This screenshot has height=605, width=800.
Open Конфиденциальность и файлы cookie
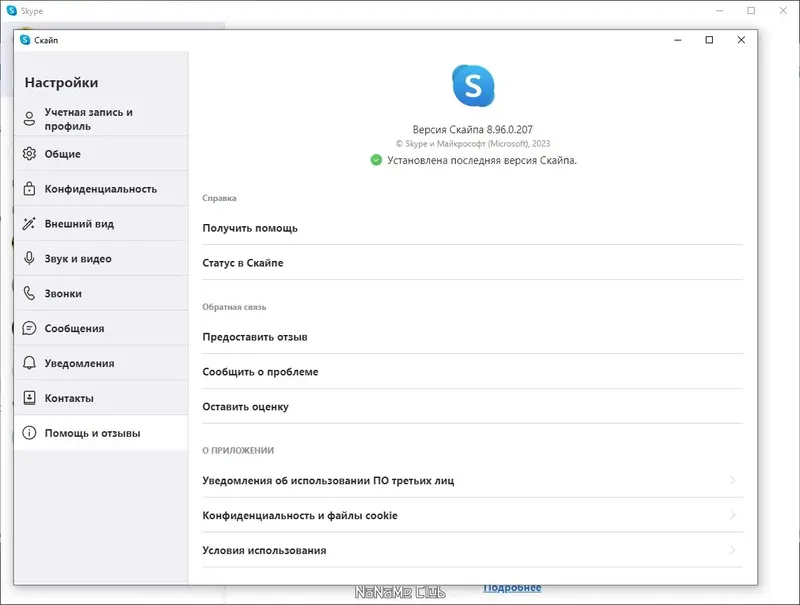pos(472,515)
